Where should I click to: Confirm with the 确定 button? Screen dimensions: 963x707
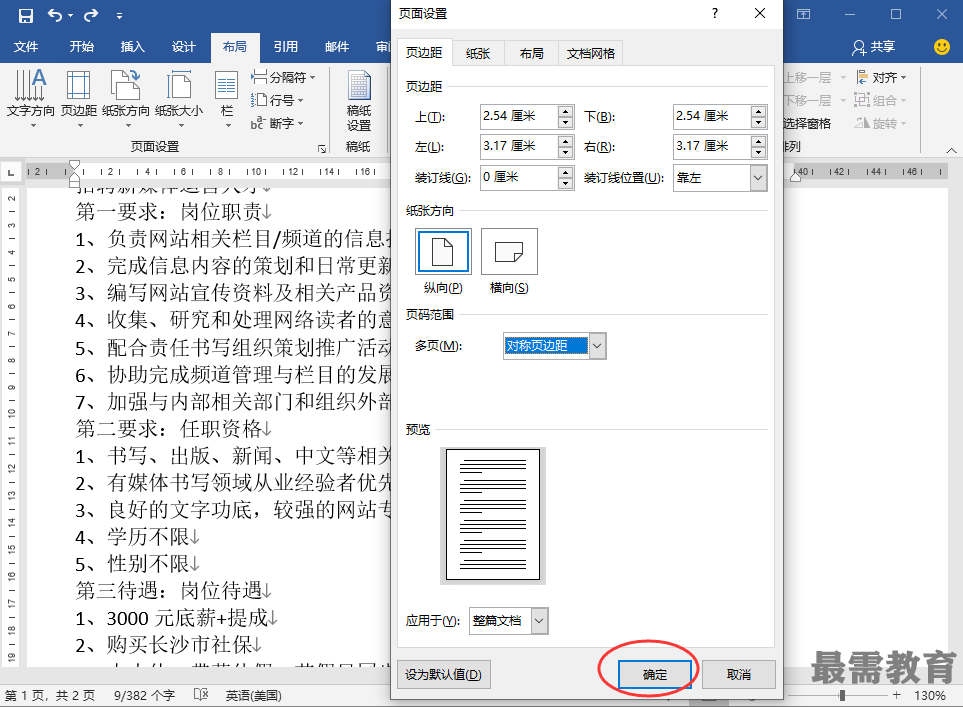click(655, 674)
